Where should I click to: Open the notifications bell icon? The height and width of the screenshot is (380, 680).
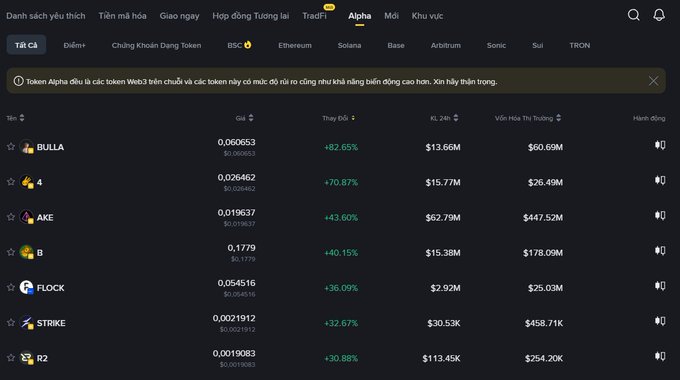pos(659,15)
